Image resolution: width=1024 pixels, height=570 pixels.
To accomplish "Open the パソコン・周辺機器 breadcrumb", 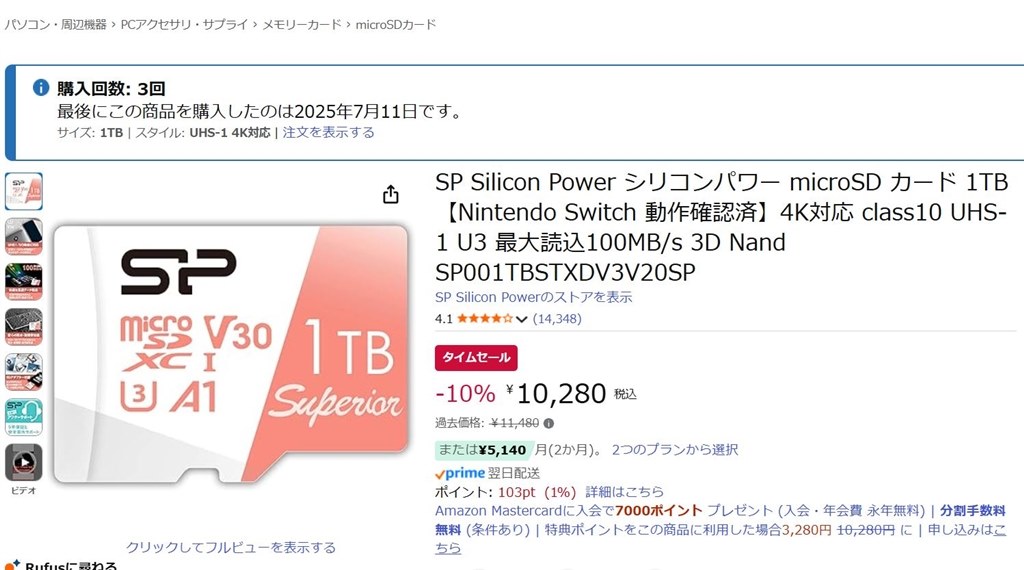I will pyautogui.click(x=55, y=24).
